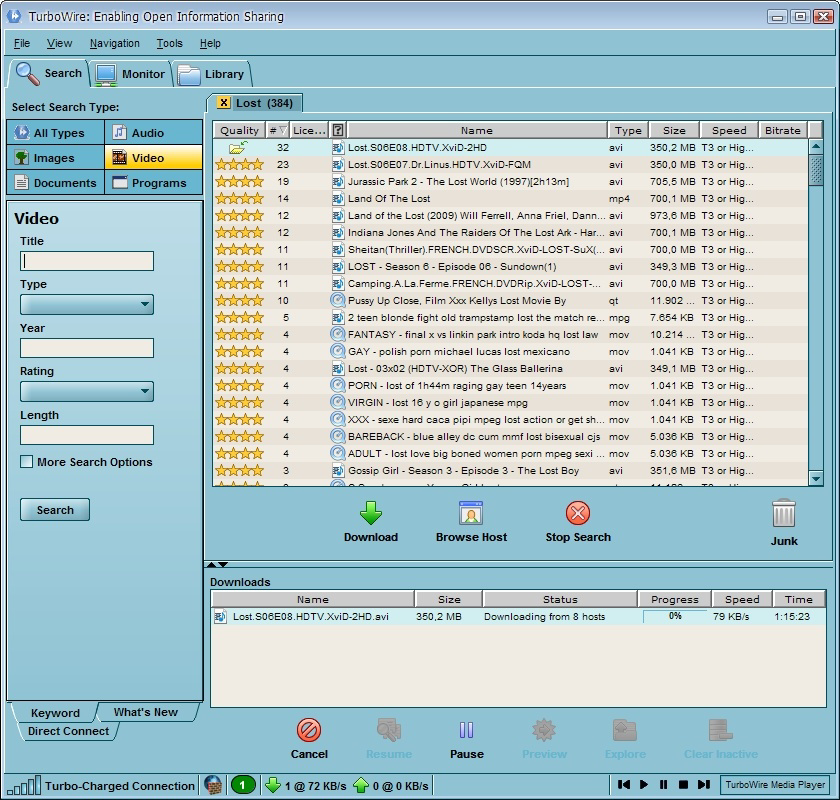Click the Explore folder icon
This screenshot has width=840, height=800.
(x=625, y=730)
